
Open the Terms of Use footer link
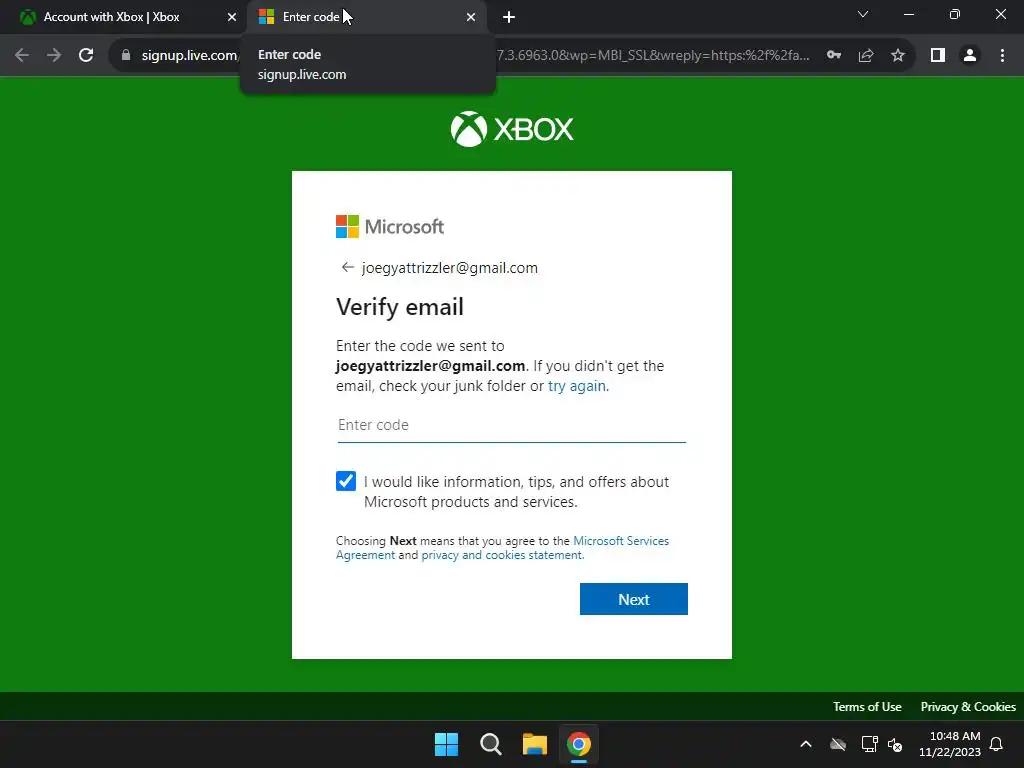867,707
